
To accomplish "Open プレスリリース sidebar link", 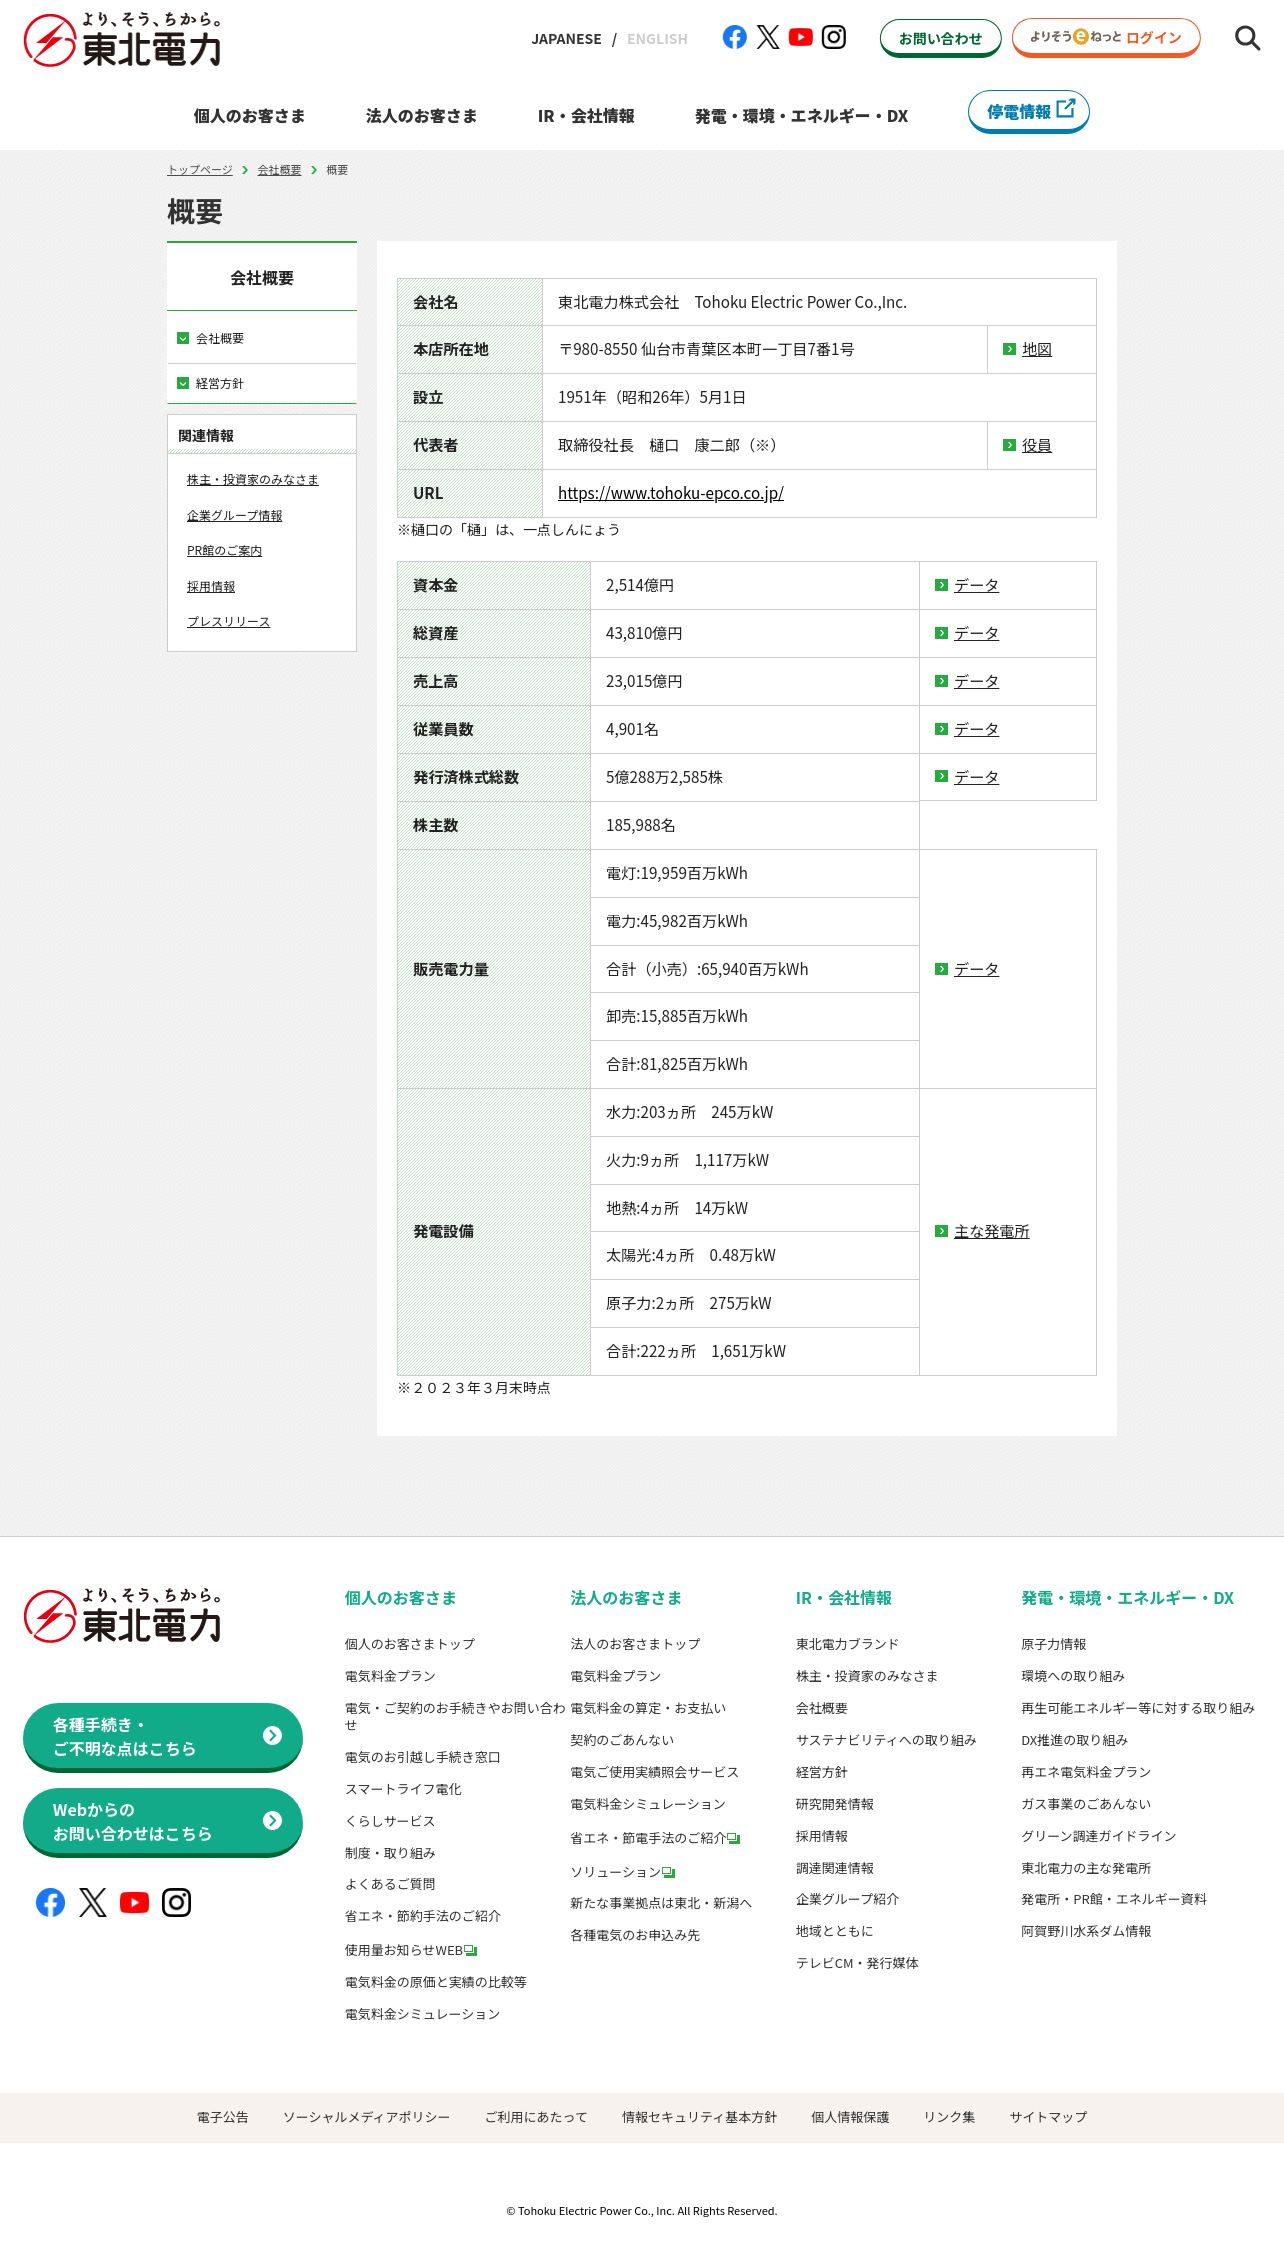I will (228, 622).
